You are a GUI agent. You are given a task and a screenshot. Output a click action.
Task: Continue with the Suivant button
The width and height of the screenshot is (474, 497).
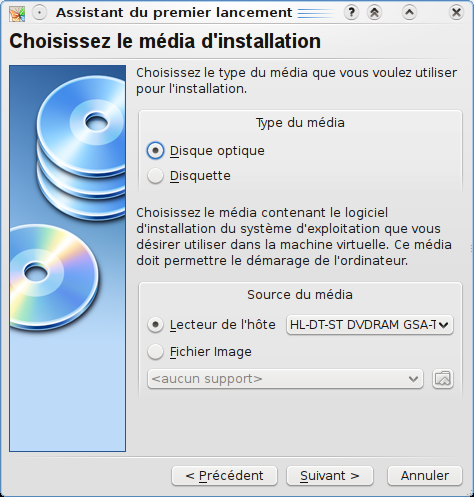(330, 476)
